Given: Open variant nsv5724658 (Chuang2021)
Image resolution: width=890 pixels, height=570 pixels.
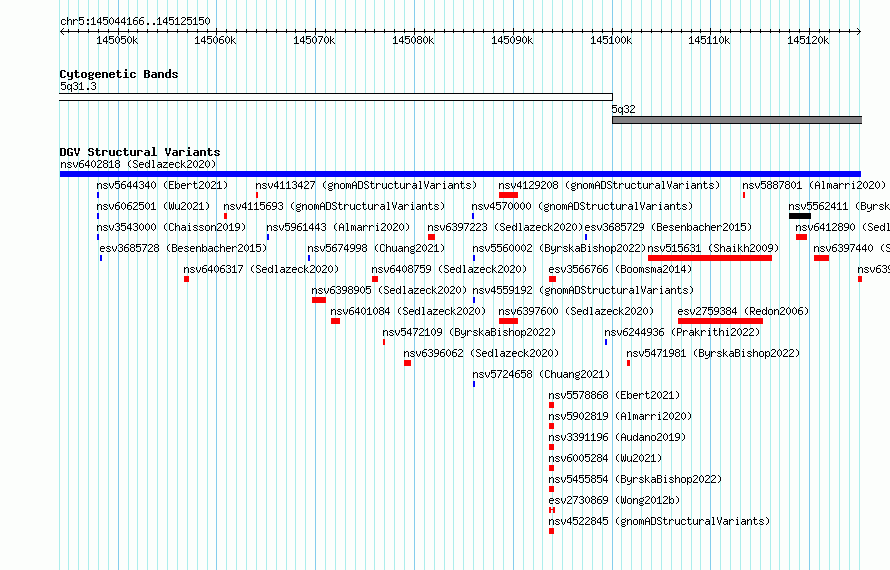Looking at the screenshot, I should (x=541, y=374).
